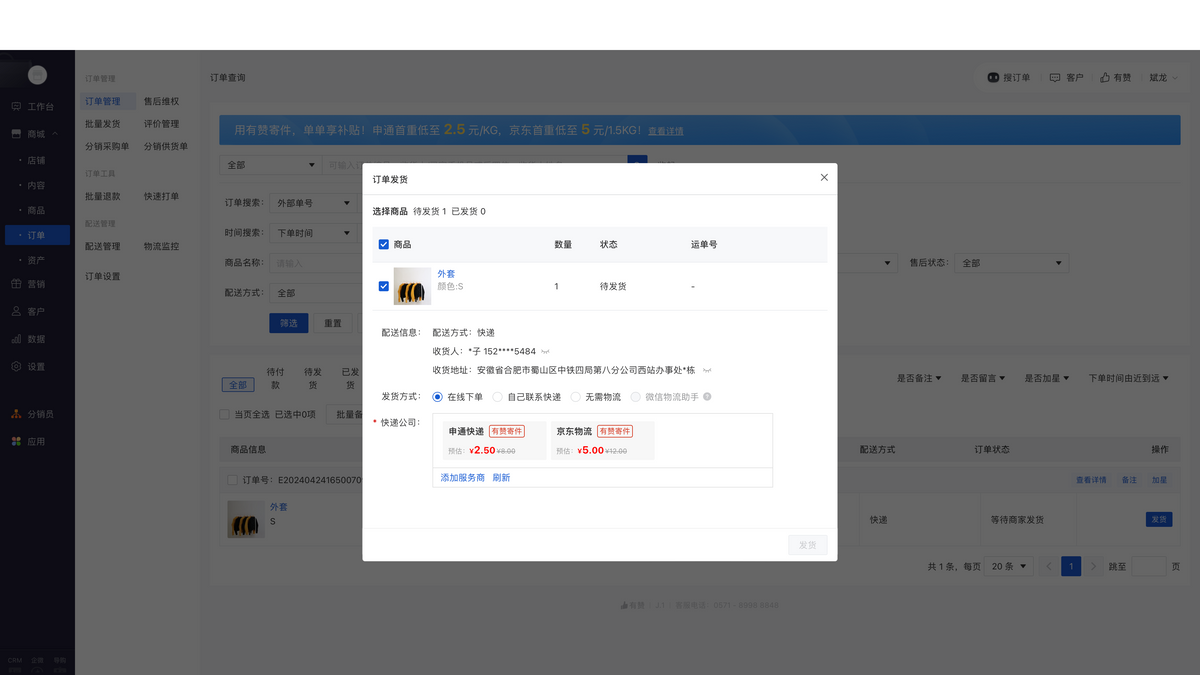Click the 有赞 thumbs-up icon

(1105, 77)
